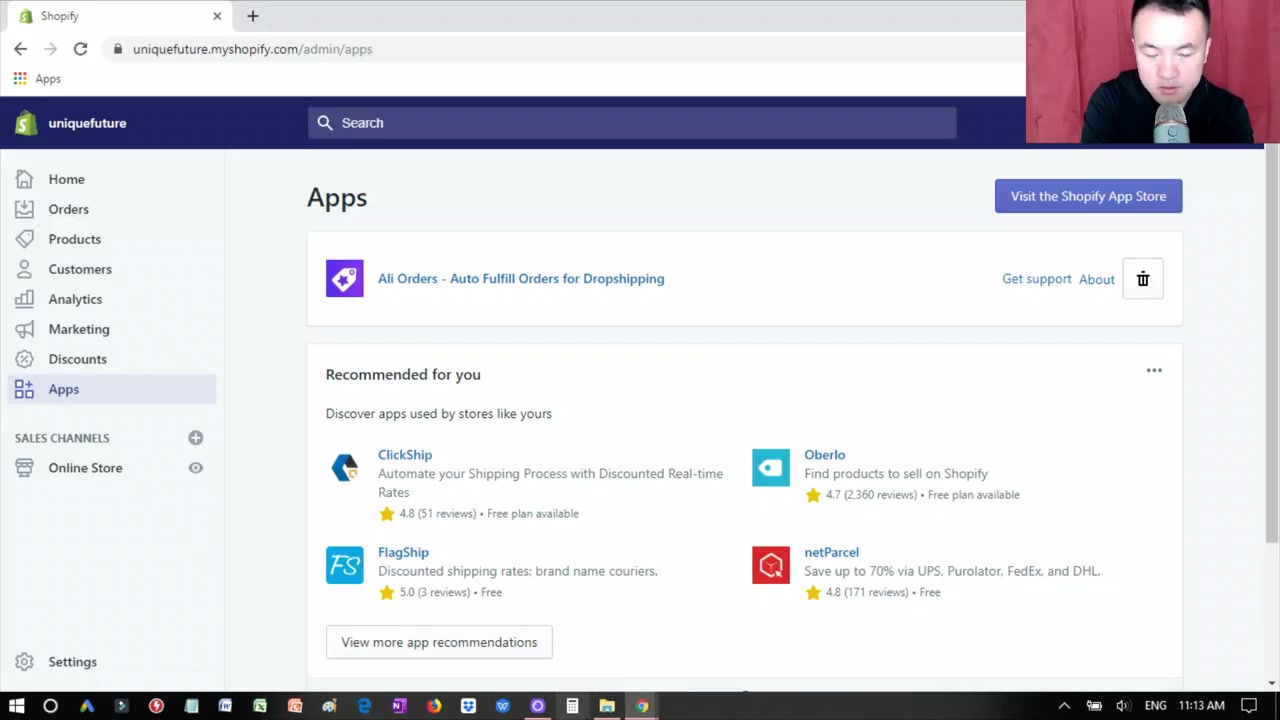The height and width of the screenshot is (720, 1280).
Task: Click the FlagShip FS logo
Action: [x=344, y=565]
